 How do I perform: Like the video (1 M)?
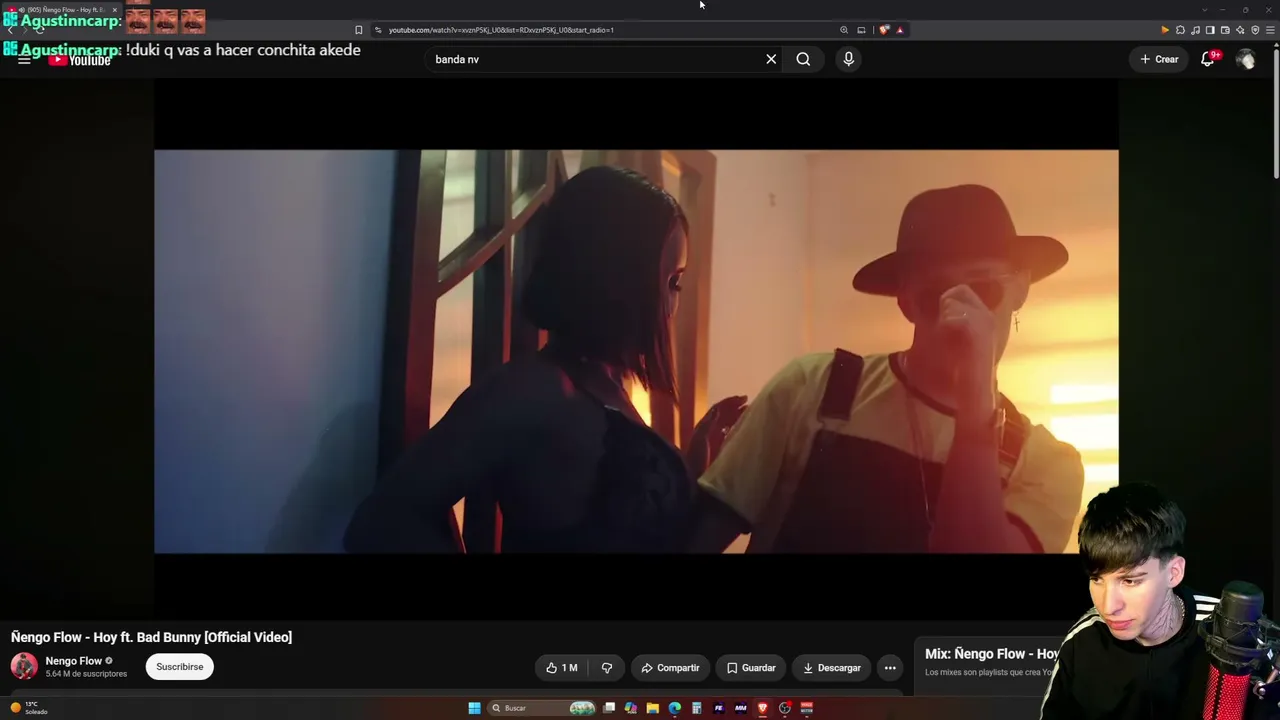pyautogui.click(x=562, y=668)
